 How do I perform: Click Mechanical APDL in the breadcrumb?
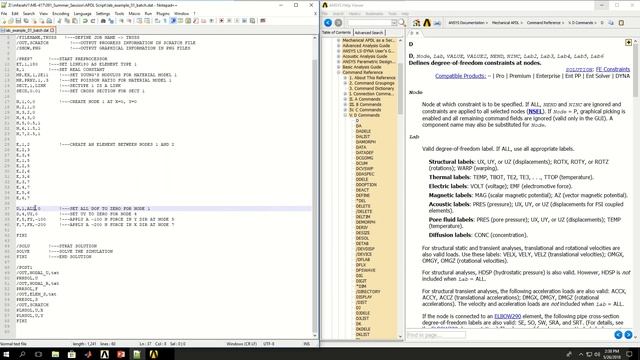(505, 23)
